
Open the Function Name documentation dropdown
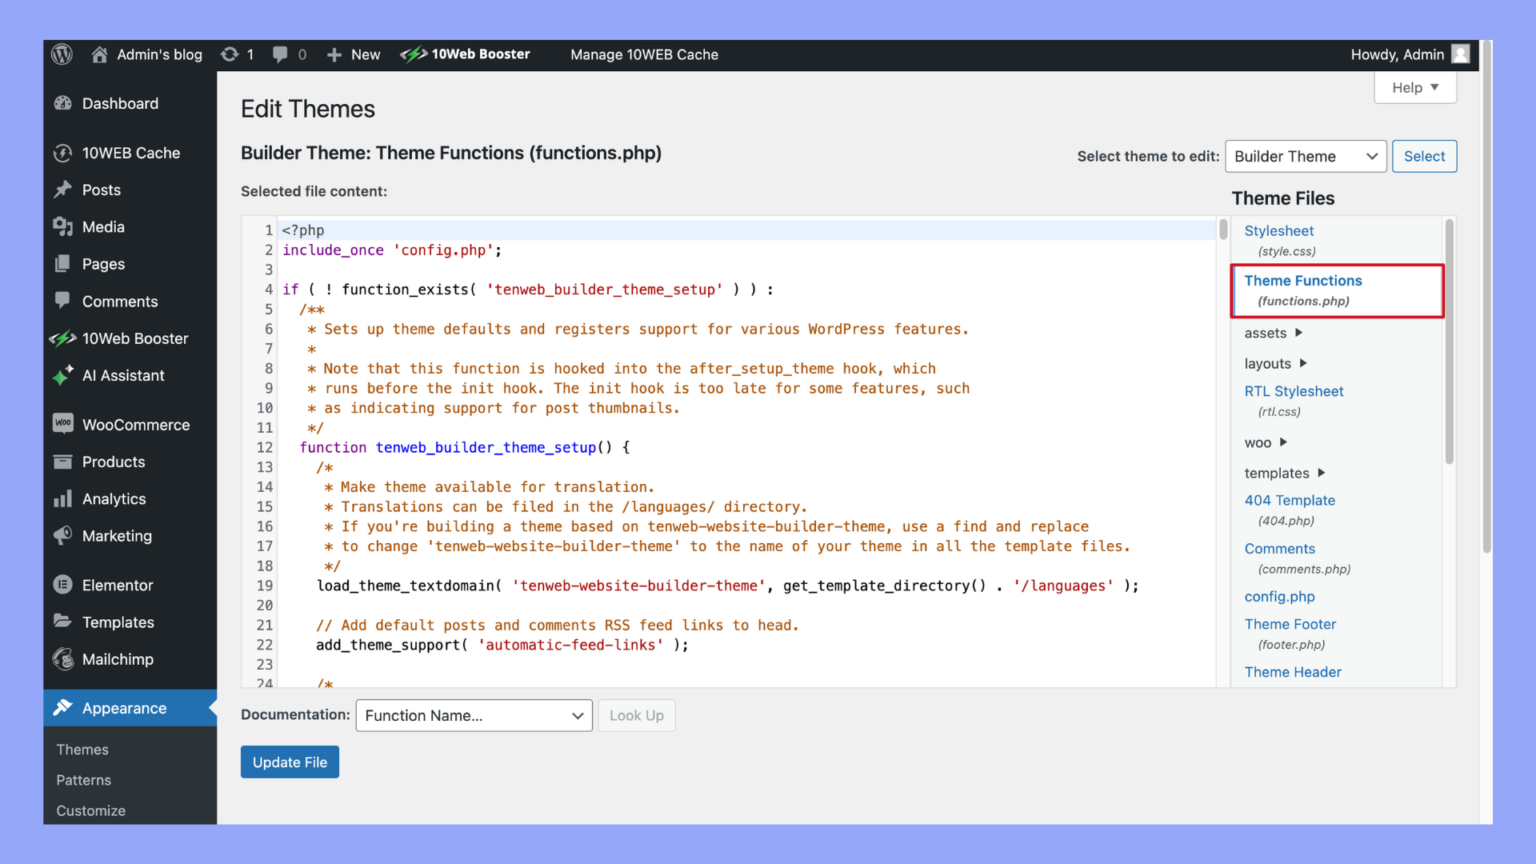(x=473, y=715)
